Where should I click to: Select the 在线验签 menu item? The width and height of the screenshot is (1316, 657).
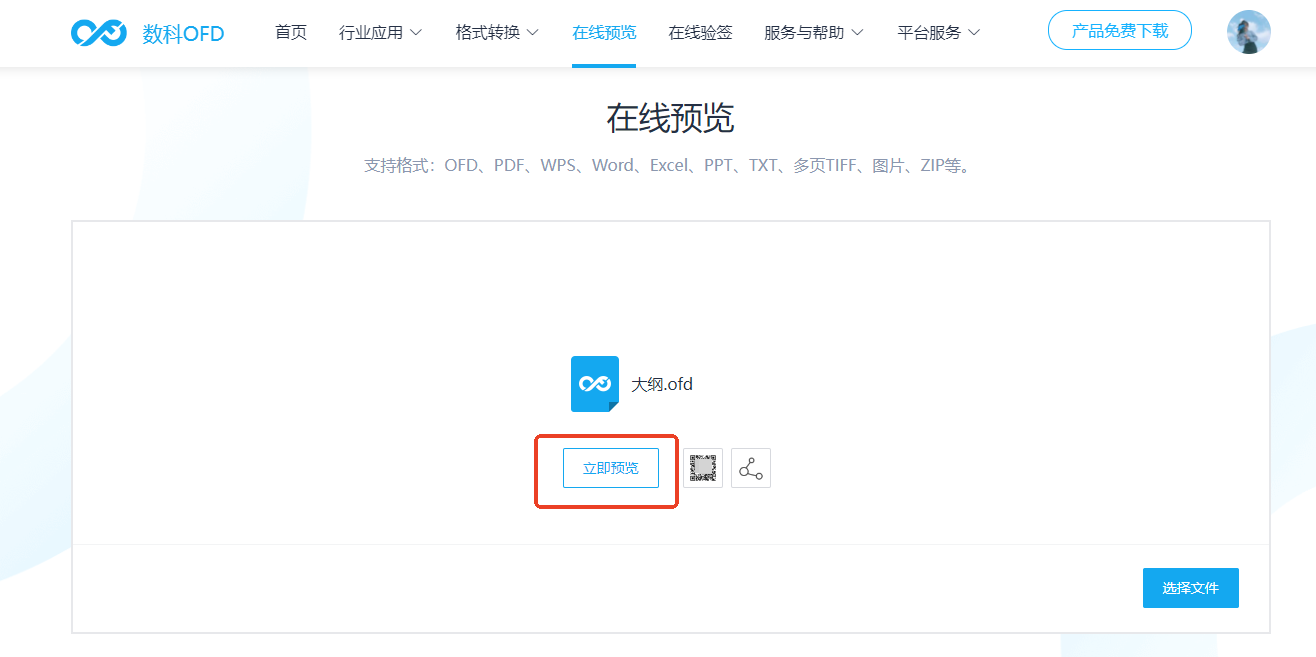[699, 31]
